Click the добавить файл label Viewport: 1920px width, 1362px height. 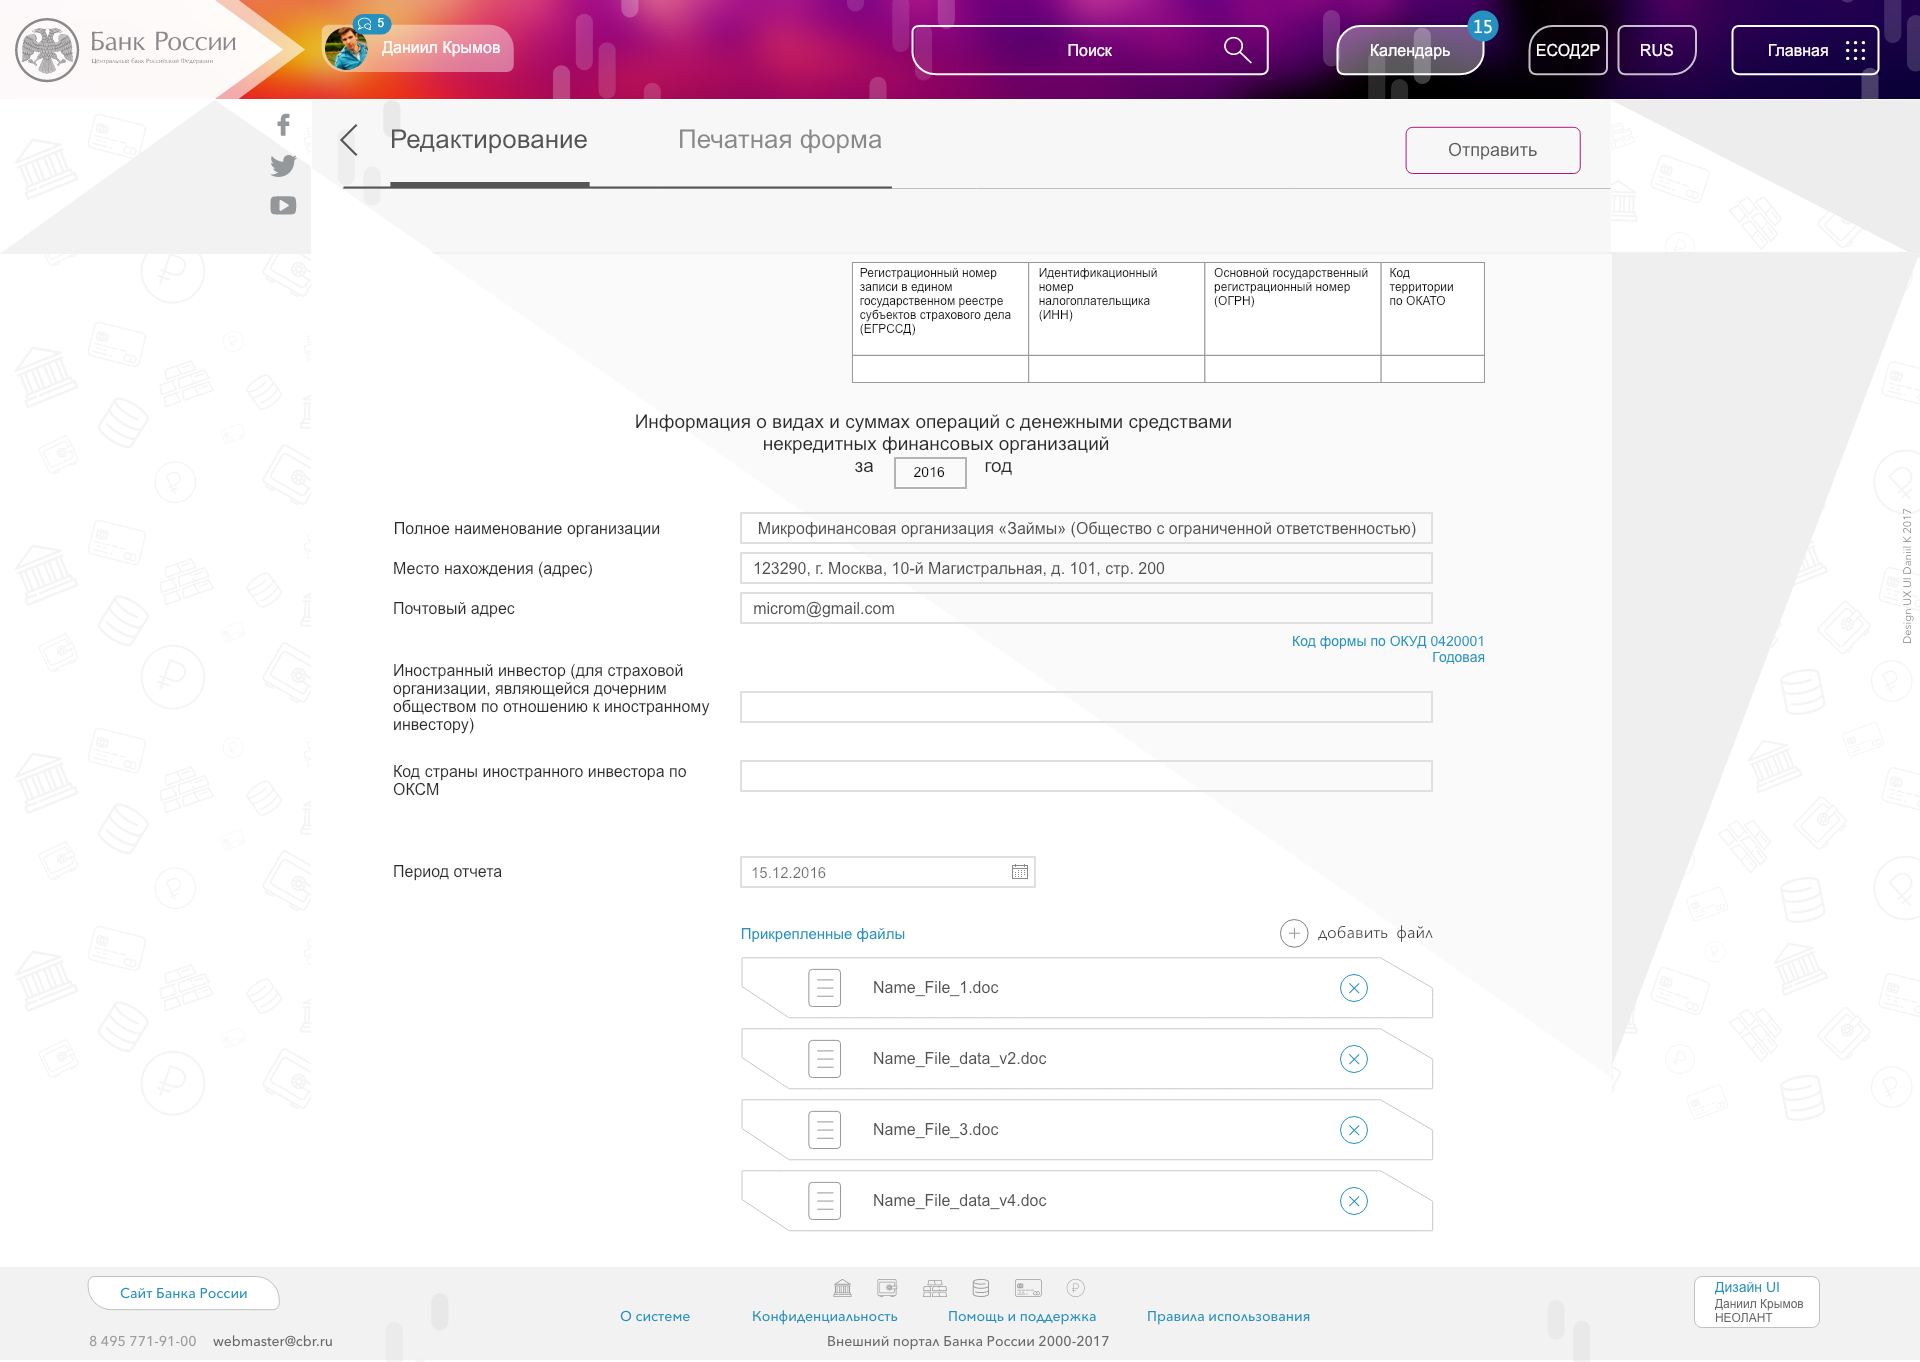click(x=1375, y=933)
